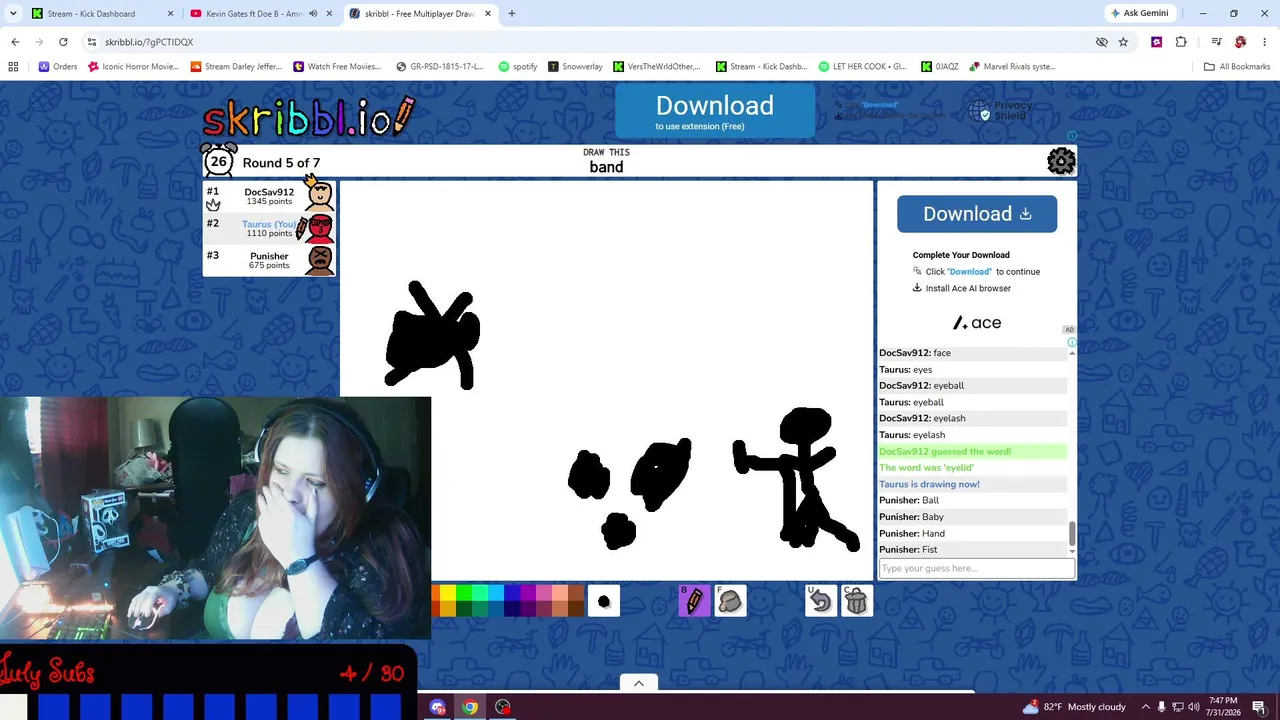Open the spotify bookmark

tap(518, 67)
